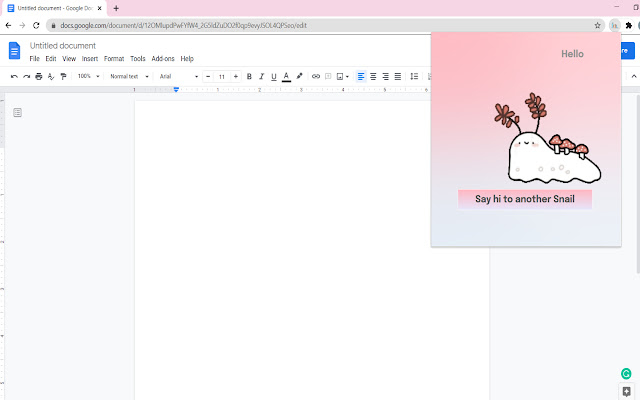
Task: Bookmark this page with star icon
Action: (x=598, y=25)
